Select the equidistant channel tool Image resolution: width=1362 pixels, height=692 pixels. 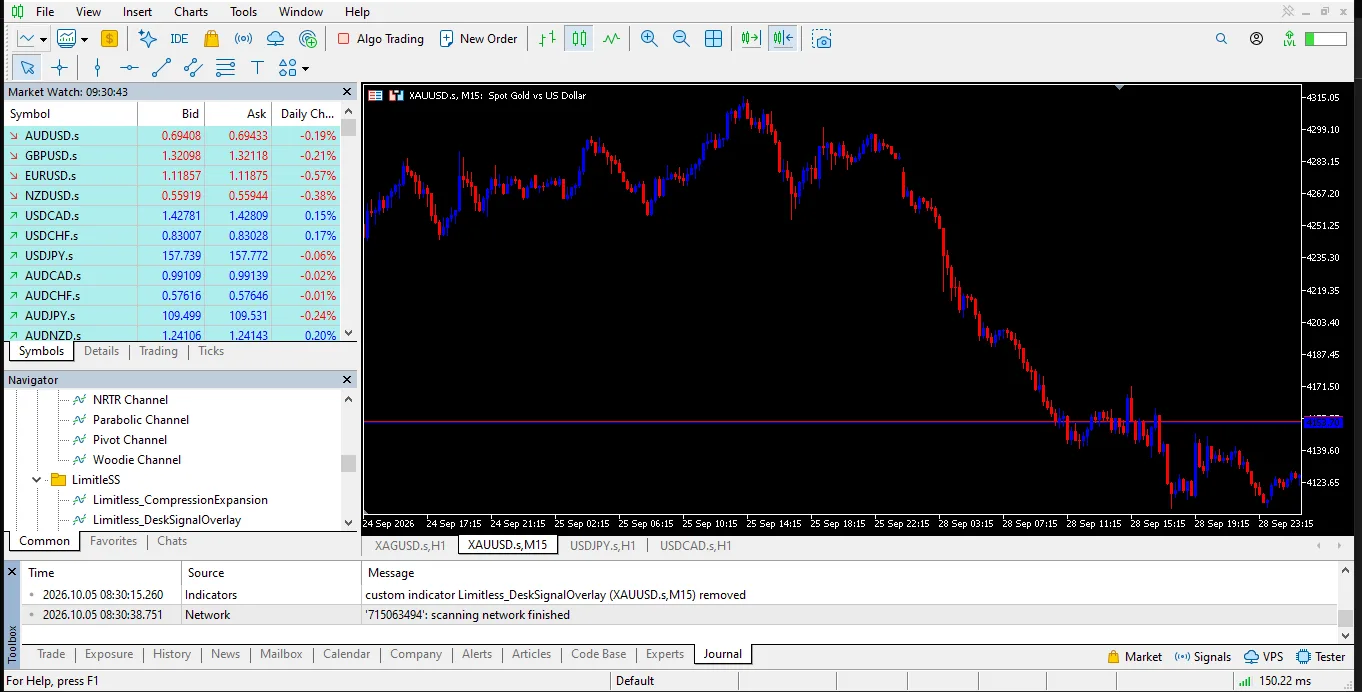193,68
